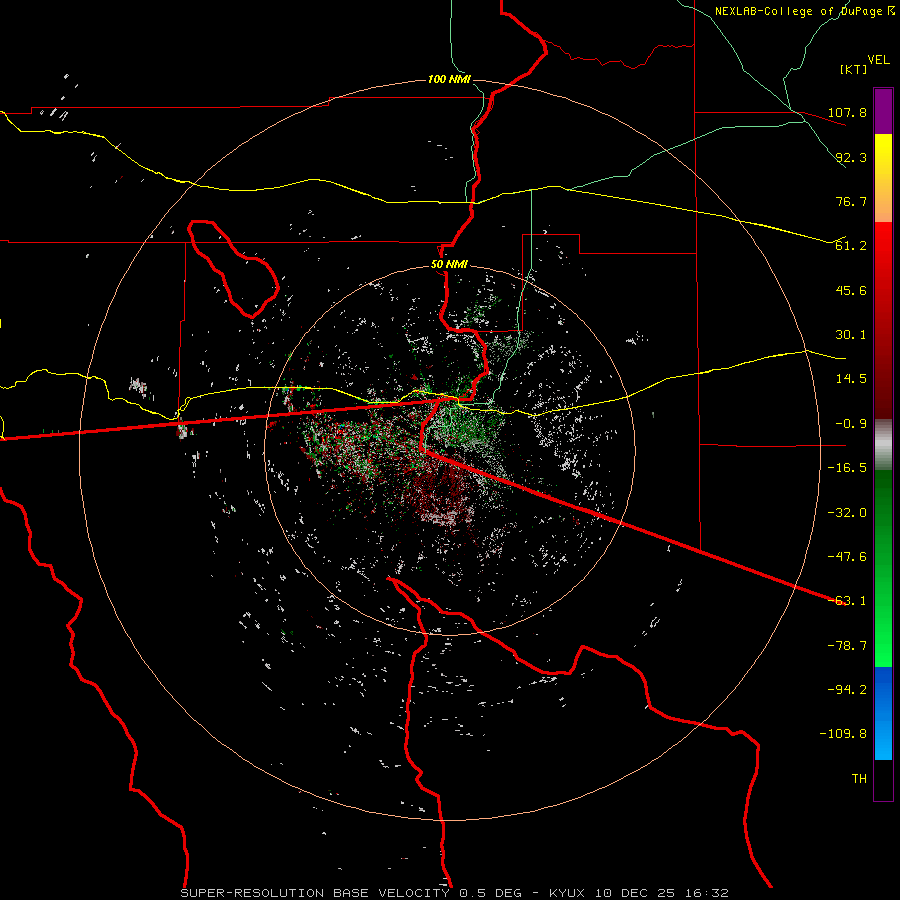Click the -32.0 velocity scale value
This screenshot has width=900, height=900.
pyautogui.click(x=847, y=513)
